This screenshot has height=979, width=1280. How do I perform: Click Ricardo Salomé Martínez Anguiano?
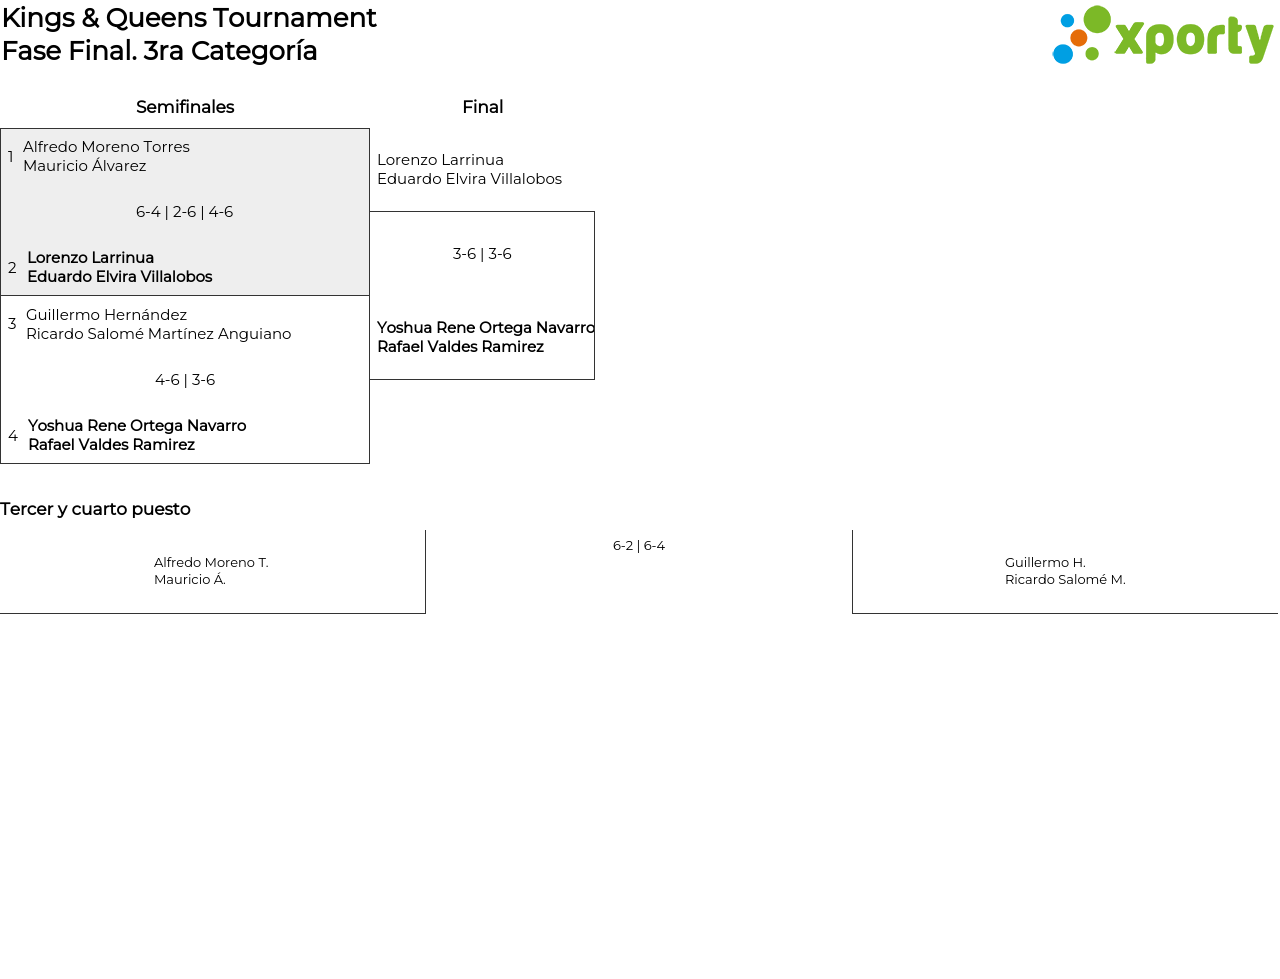pyautogui.click(x=159, y=334)
